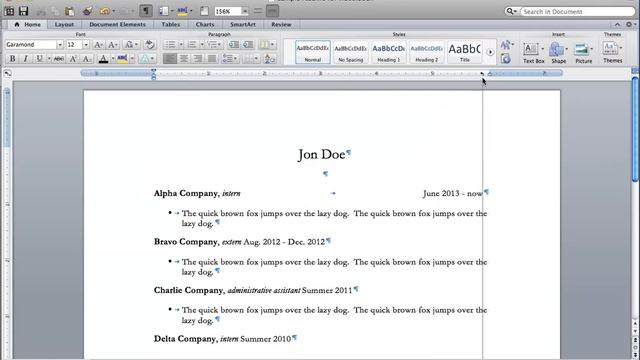Open the Document Elements tab
The image size is (640, 360).
[x=117, y=24]
